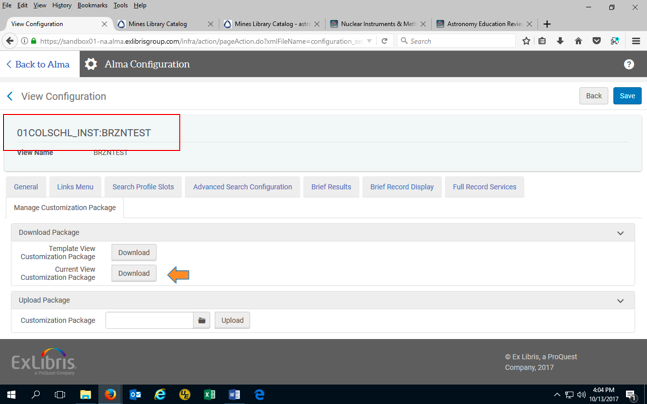Open the History menu
This screenshot has width=647, height=404.
(62, 5)
